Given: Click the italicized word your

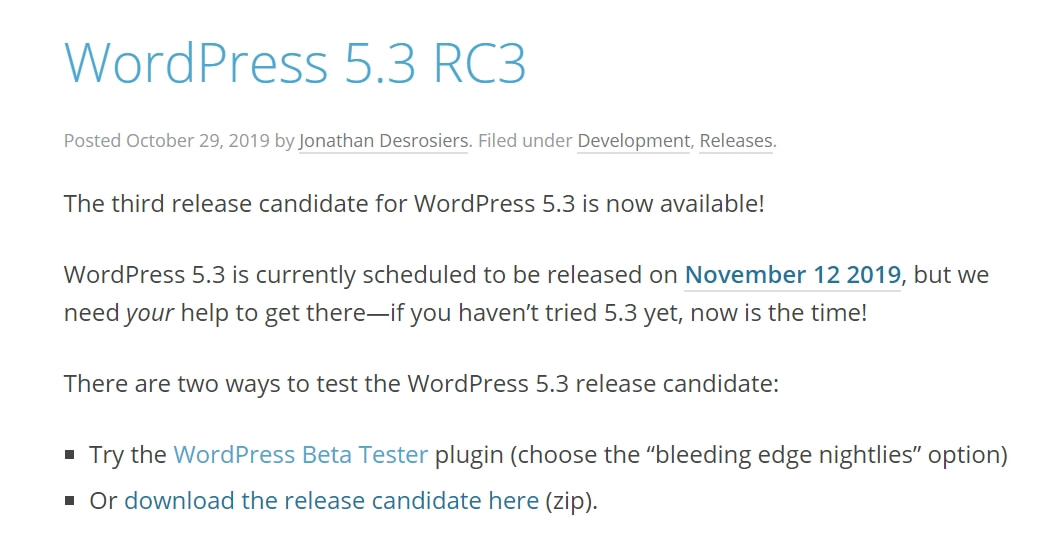Looking at the screenshot, I should point(149,313).
